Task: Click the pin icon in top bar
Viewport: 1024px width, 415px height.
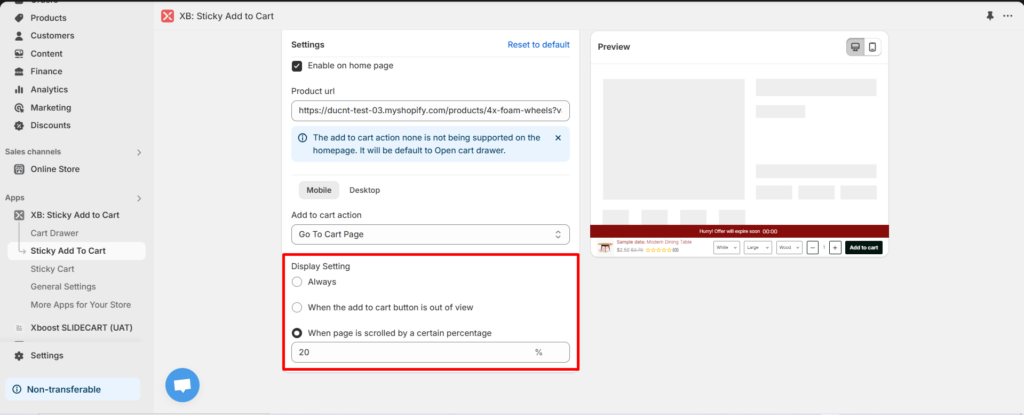Action: coord(990,16)
